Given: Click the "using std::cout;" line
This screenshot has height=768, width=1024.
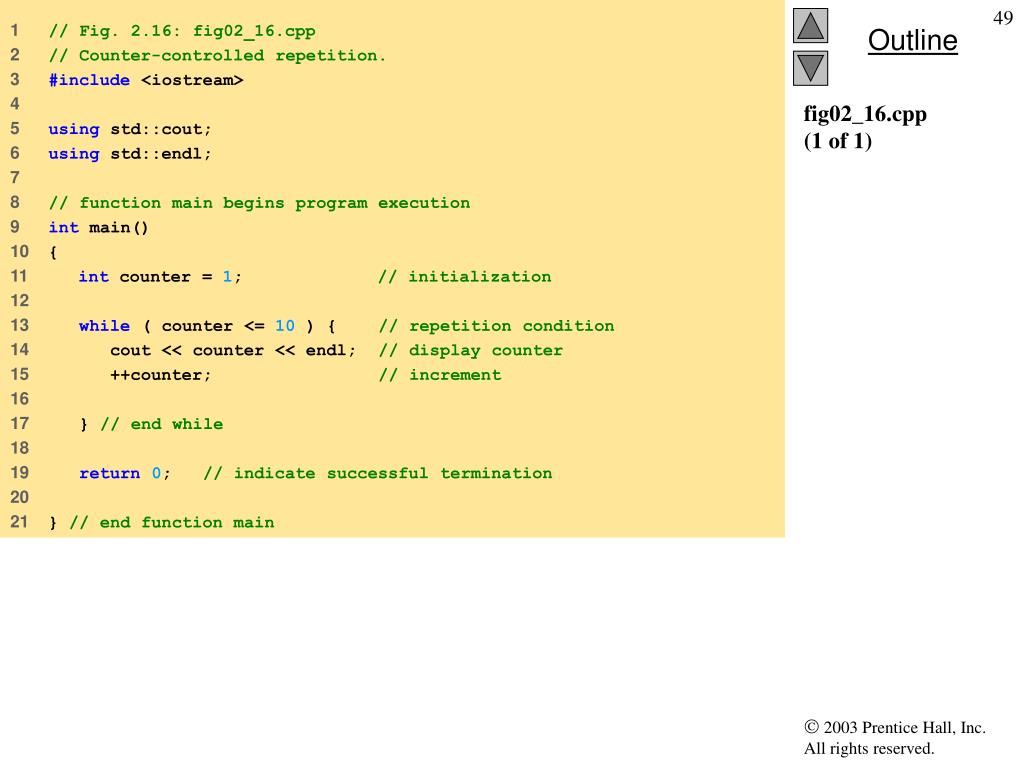Looking at the screenshot, I should tap(130, 129).
